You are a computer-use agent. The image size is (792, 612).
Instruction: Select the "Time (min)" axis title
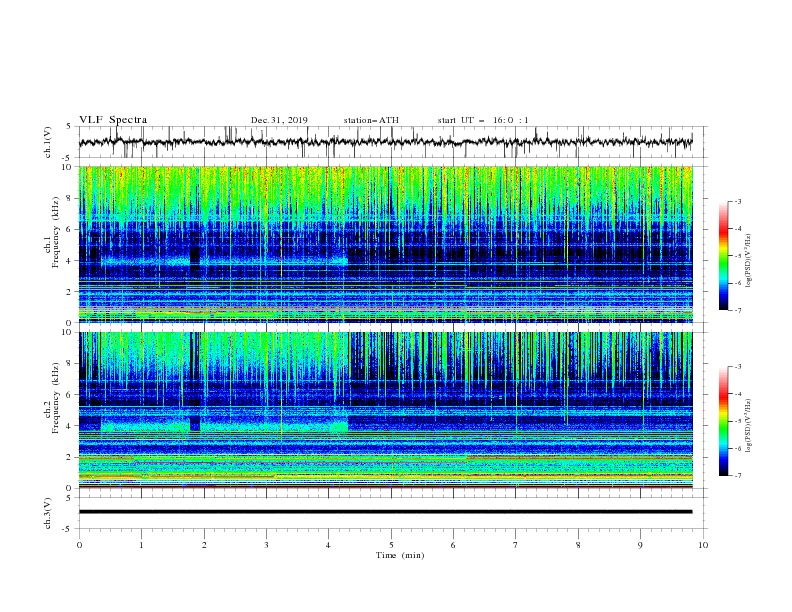coord(400,555)
